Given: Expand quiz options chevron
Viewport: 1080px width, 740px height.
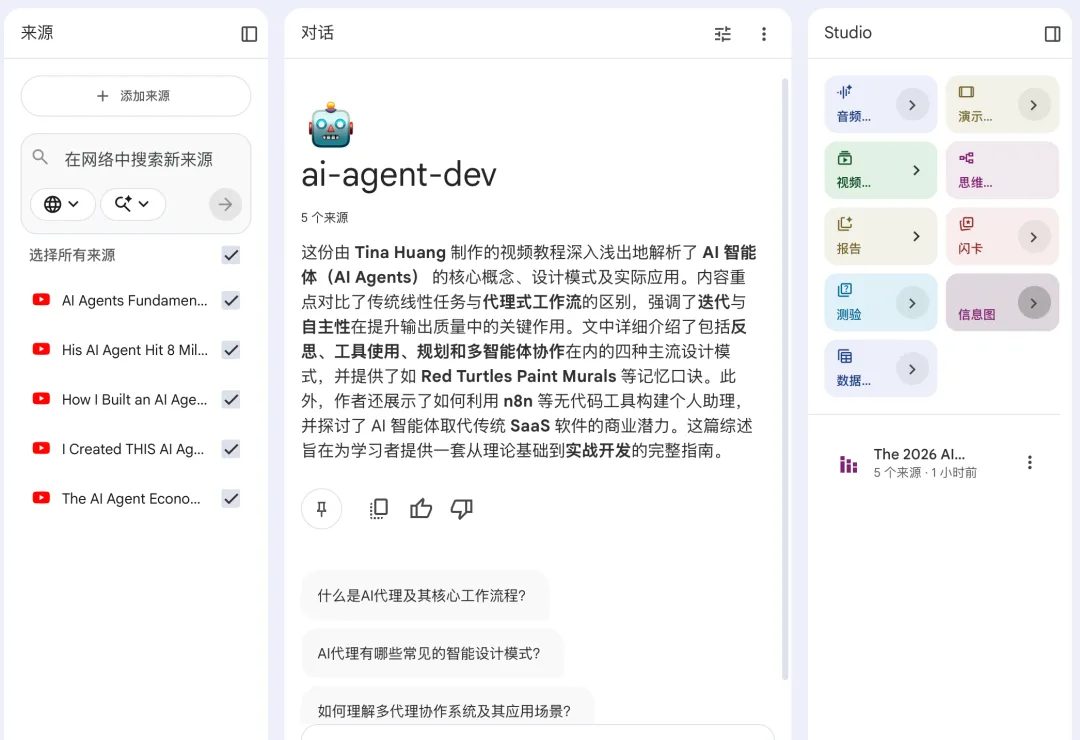Looking at the screenshot, I should coord(912,303).
